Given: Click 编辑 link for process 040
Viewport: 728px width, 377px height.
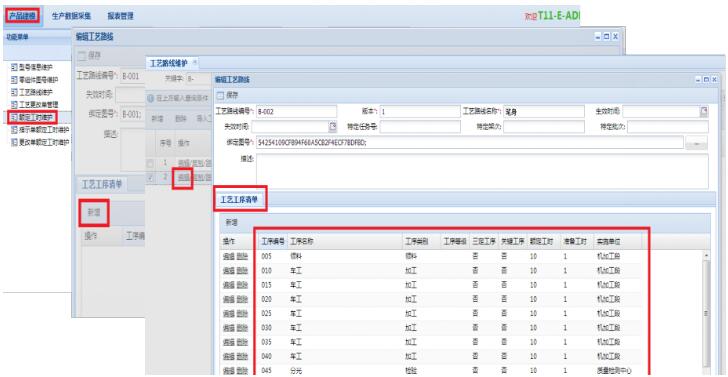Looking at the screenshot, I should click(x=228, y=357).
